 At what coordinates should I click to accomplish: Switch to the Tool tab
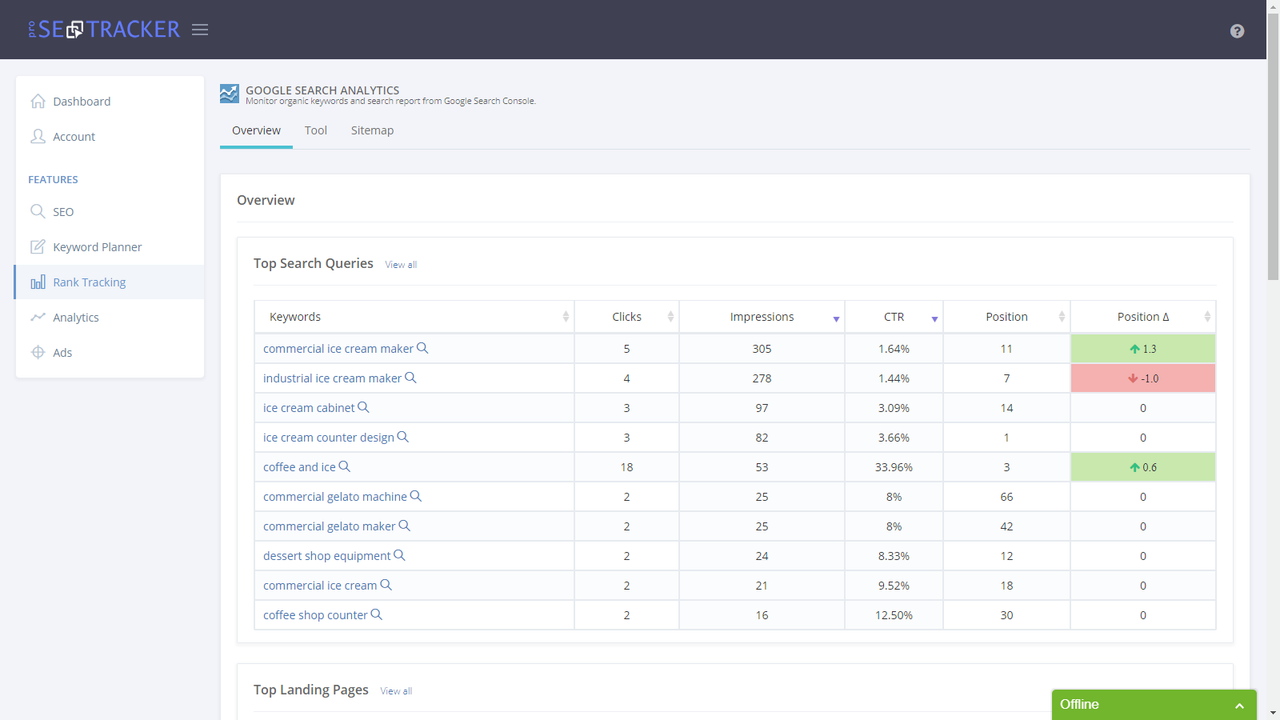[316, 130]
